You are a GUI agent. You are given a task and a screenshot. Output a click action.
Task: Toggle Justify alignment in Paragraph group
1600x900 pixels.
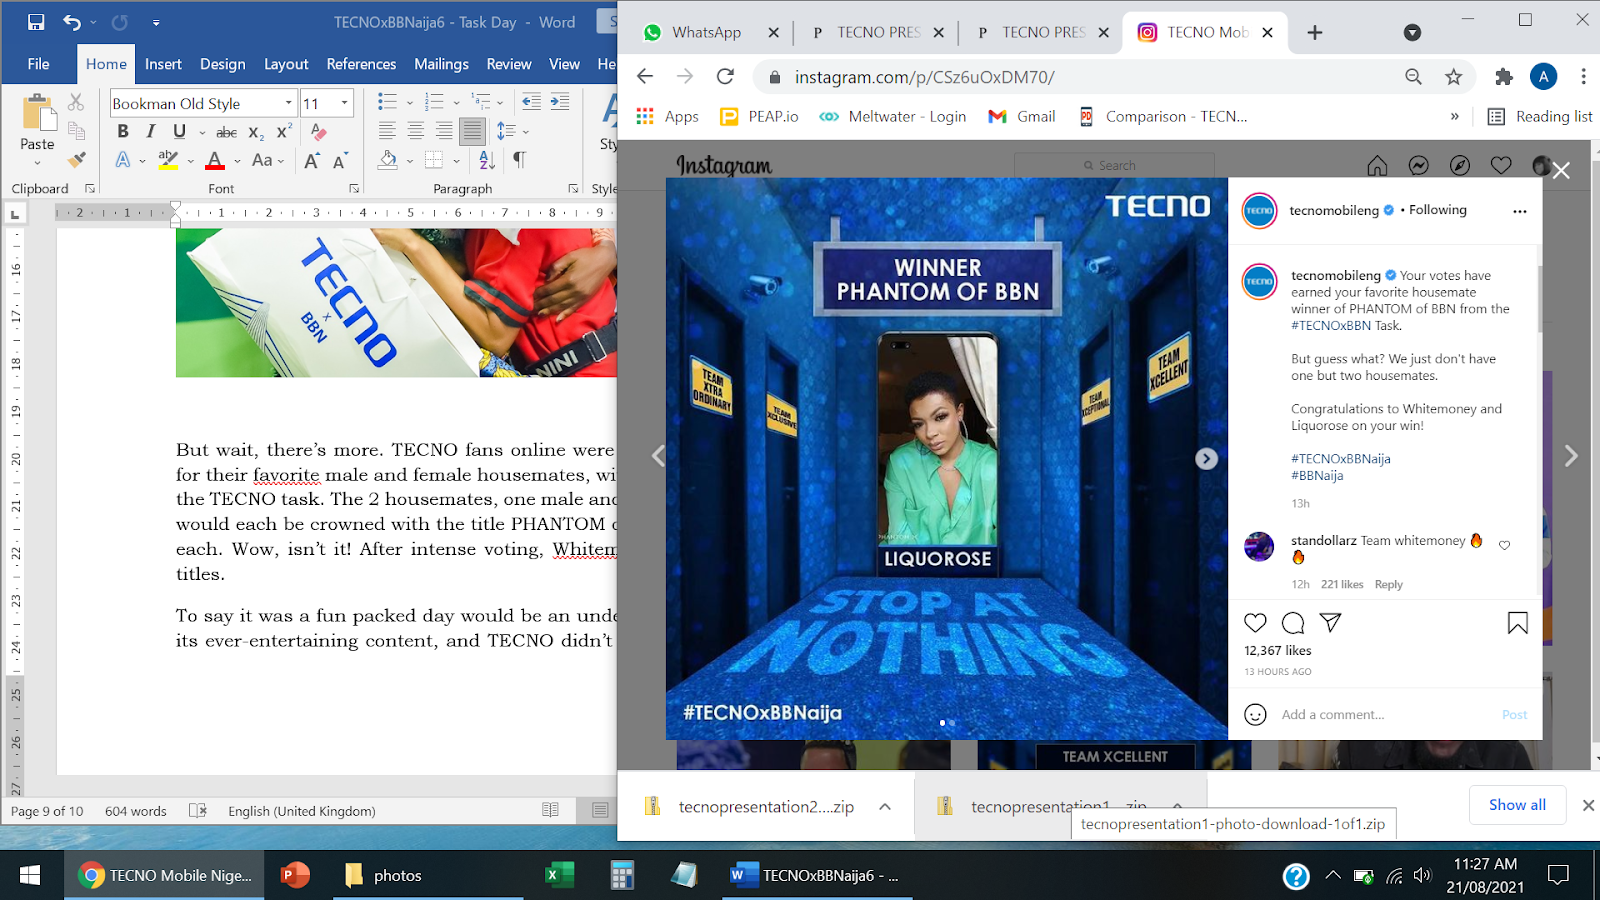[472, 131]
